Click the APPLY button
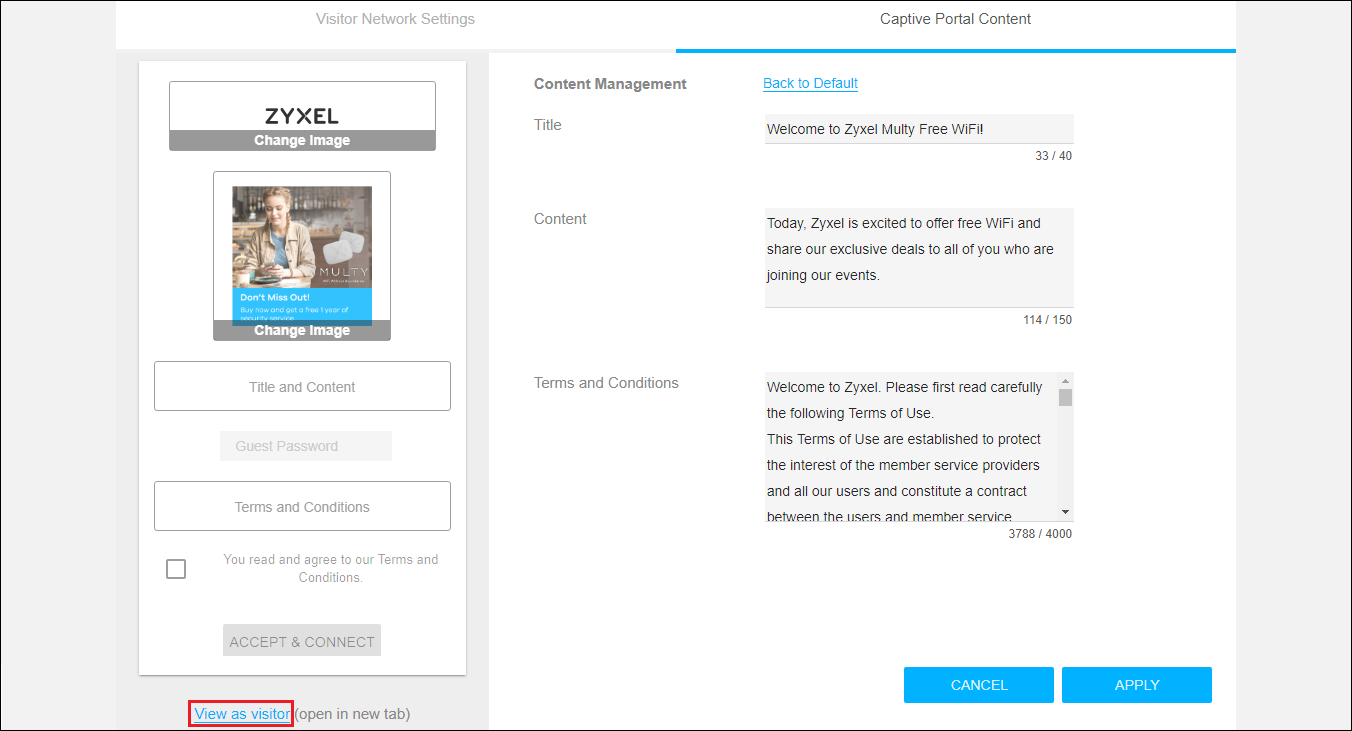 pyautogui.click(x=1137, y=685)
